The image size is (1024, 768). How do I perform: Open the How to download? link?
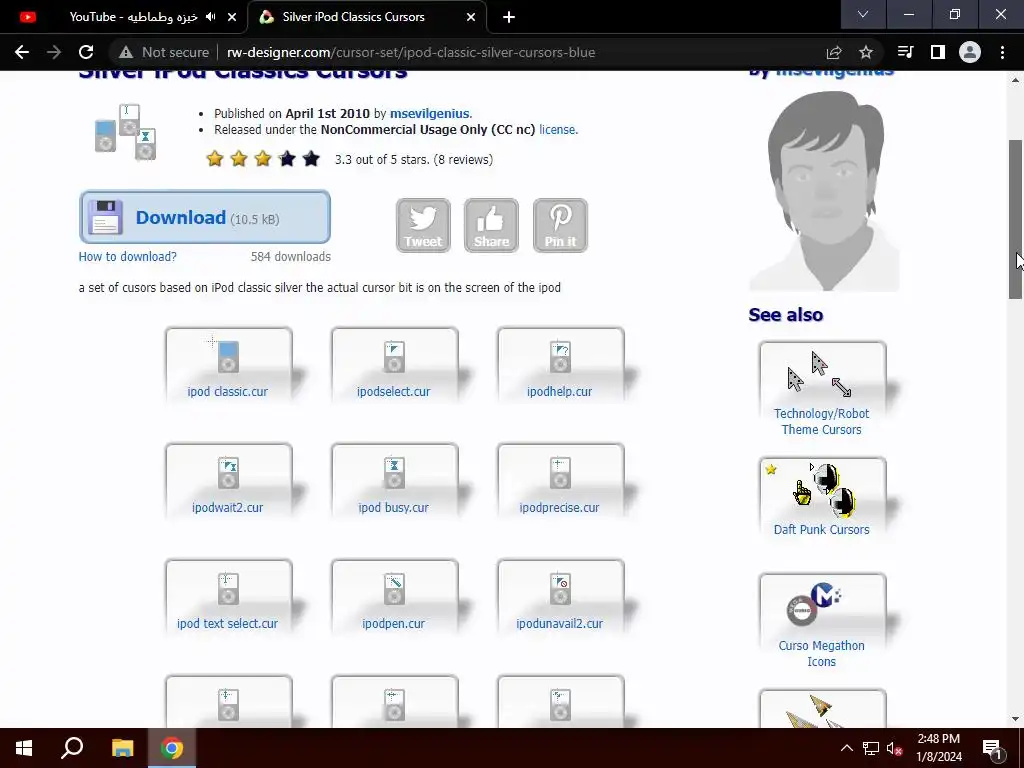127,257
